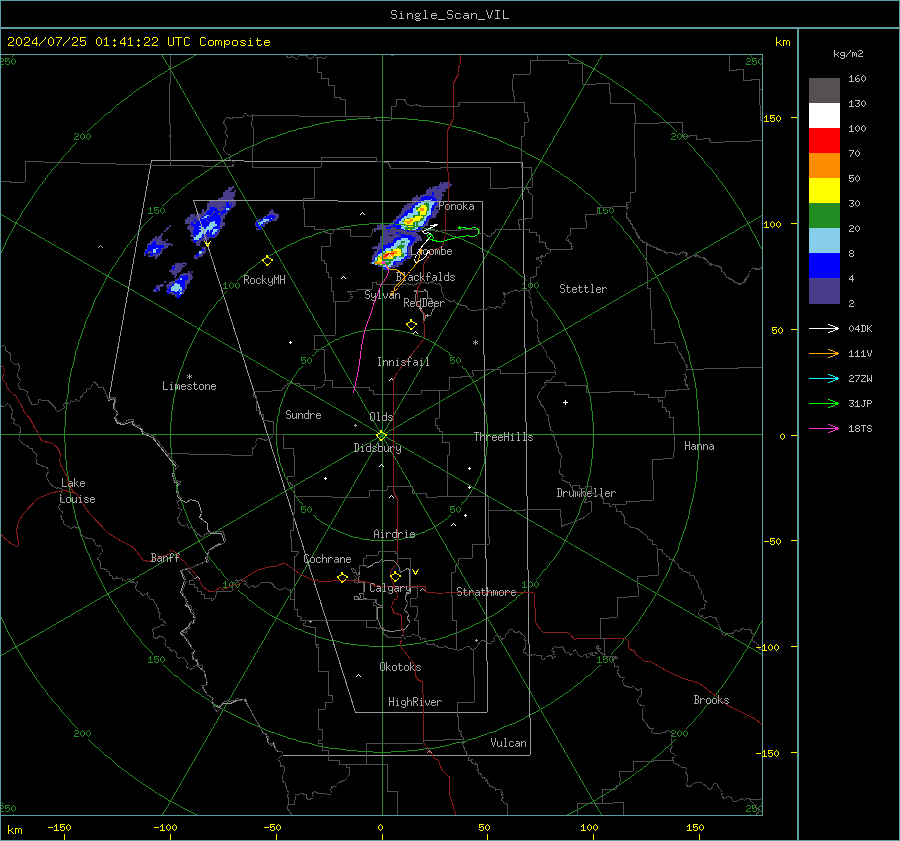Click the 111V track label
The image size is (900, 841).
click(860, 354)
